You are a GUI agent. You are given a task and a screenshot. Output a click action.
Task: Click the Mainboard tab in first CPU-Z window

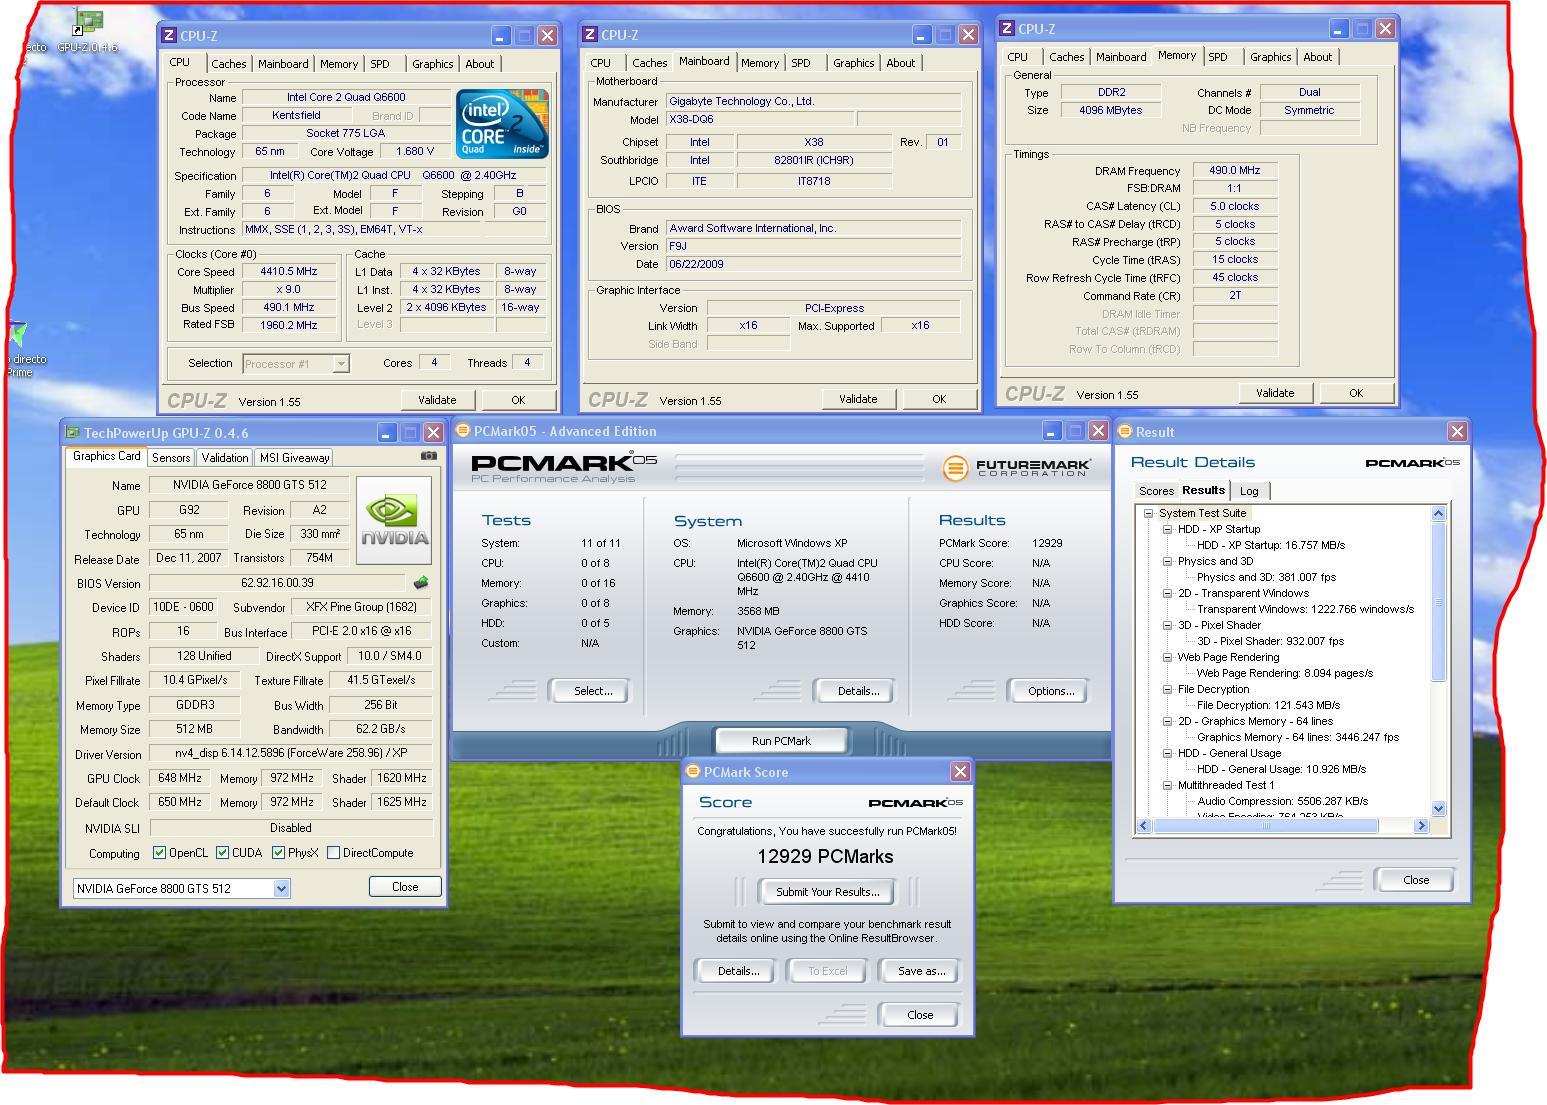[283, 63]
